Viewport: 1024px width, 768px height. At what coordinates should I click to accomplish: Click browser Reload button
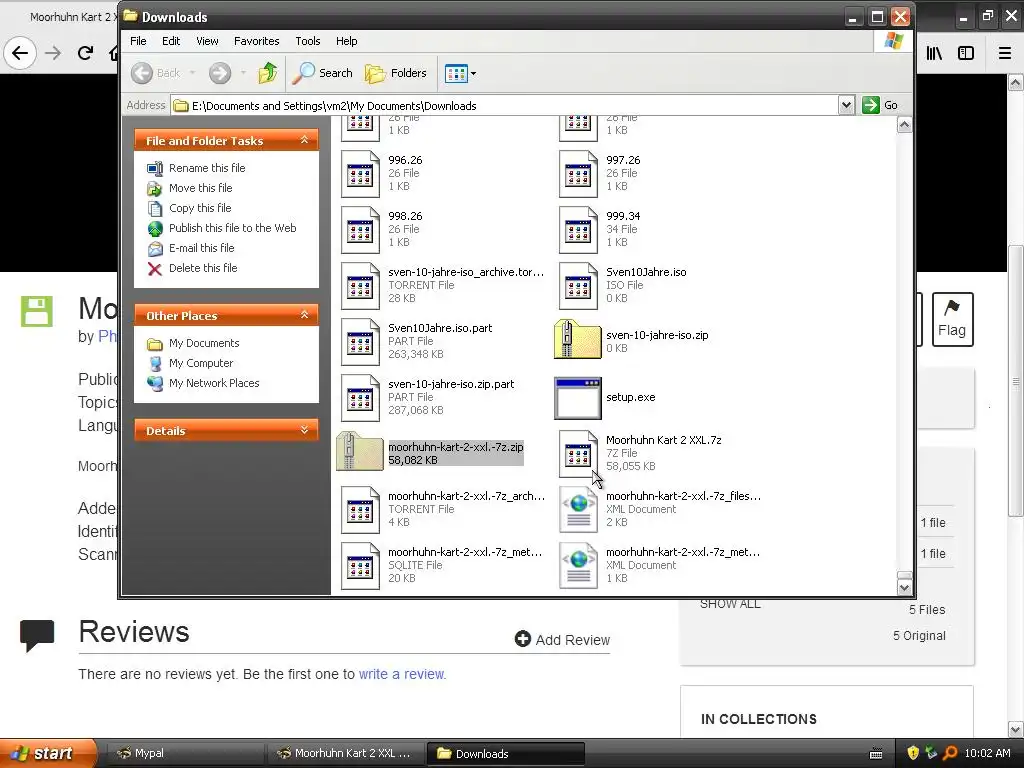pyautogui.click(x=85, y=53)
